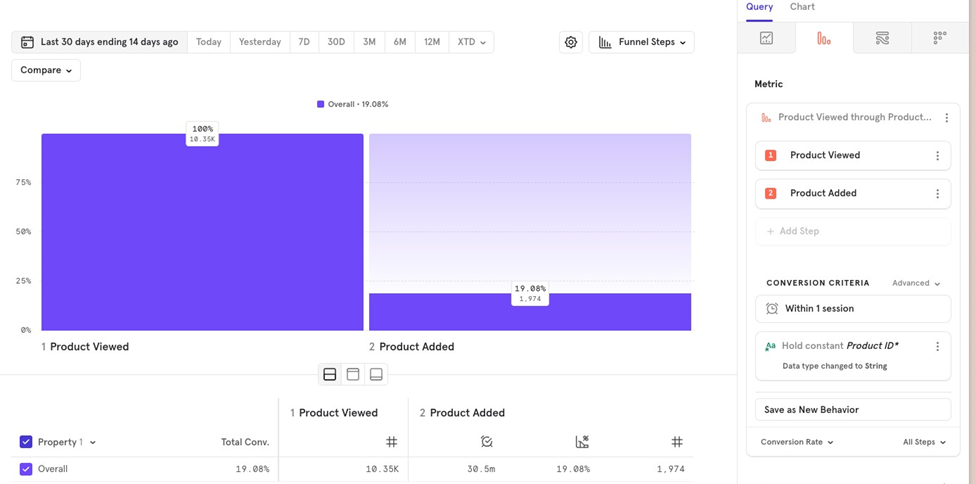Open Product Viewed step options menu
The image size is (976, 484).
pos(937,156)
